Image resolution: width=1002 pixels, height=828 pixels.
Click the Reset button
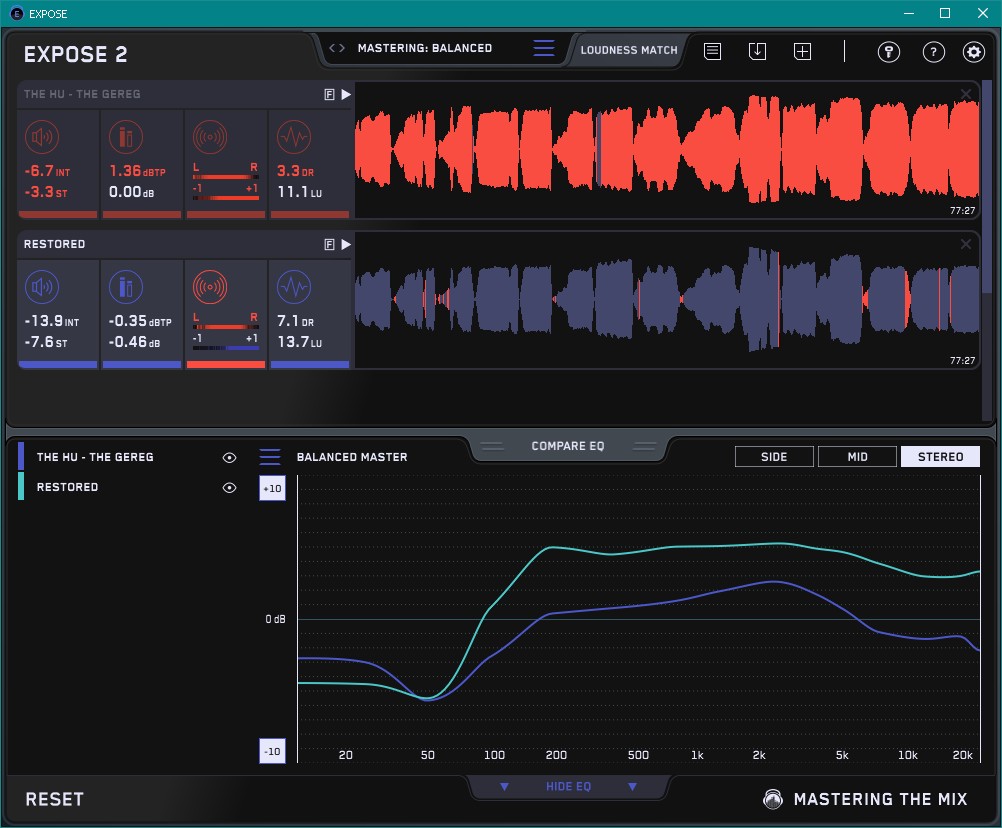[55, 799]
